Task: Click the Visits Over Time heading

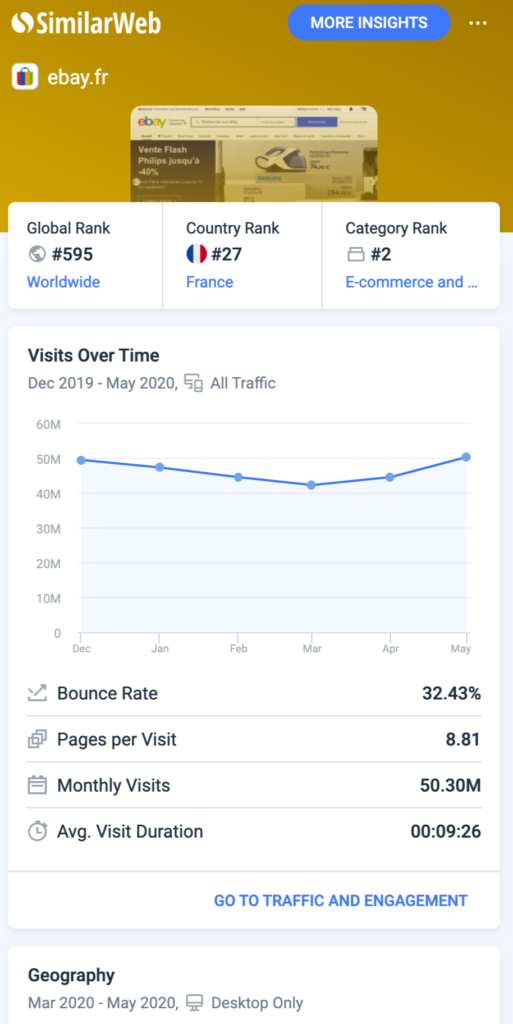Action: click(x=93, y=355)
